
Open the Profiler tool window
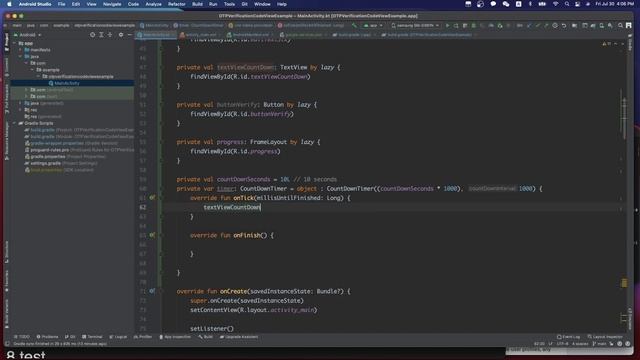click(x=143, y=337)
